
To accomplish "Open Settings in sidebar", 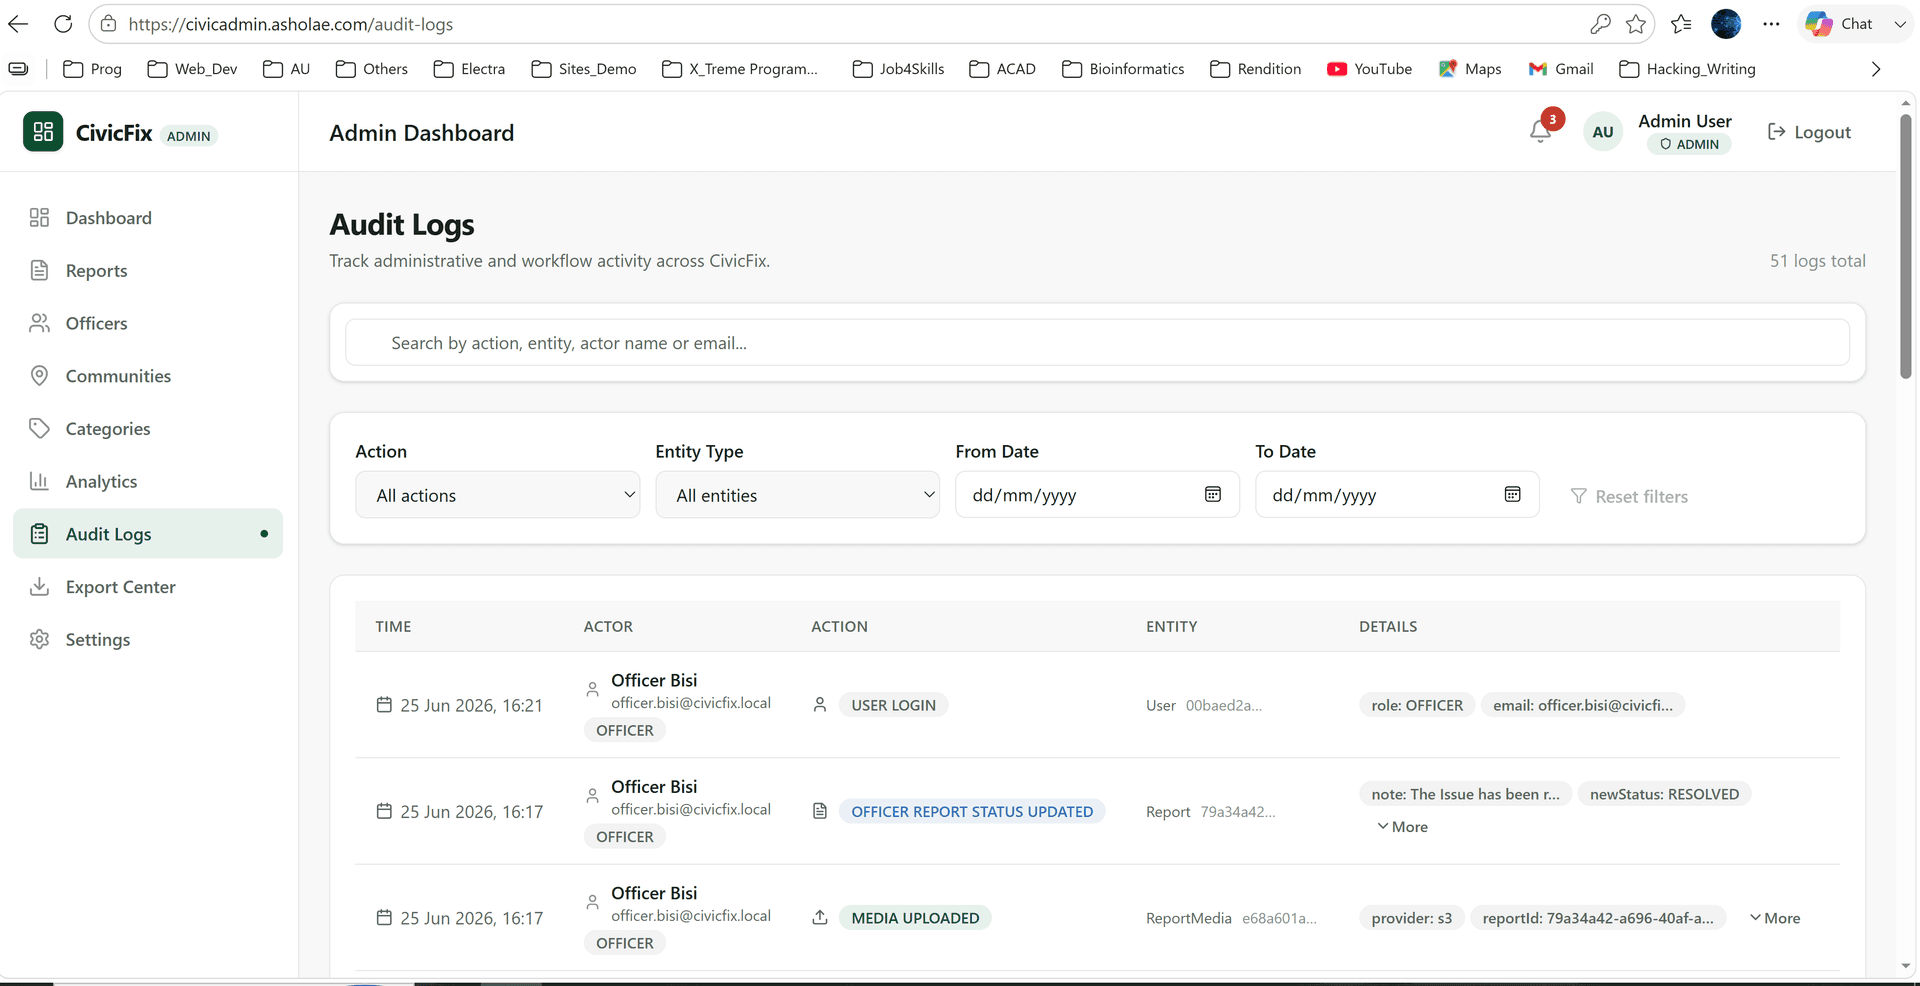I will click(x=148, y=640).
